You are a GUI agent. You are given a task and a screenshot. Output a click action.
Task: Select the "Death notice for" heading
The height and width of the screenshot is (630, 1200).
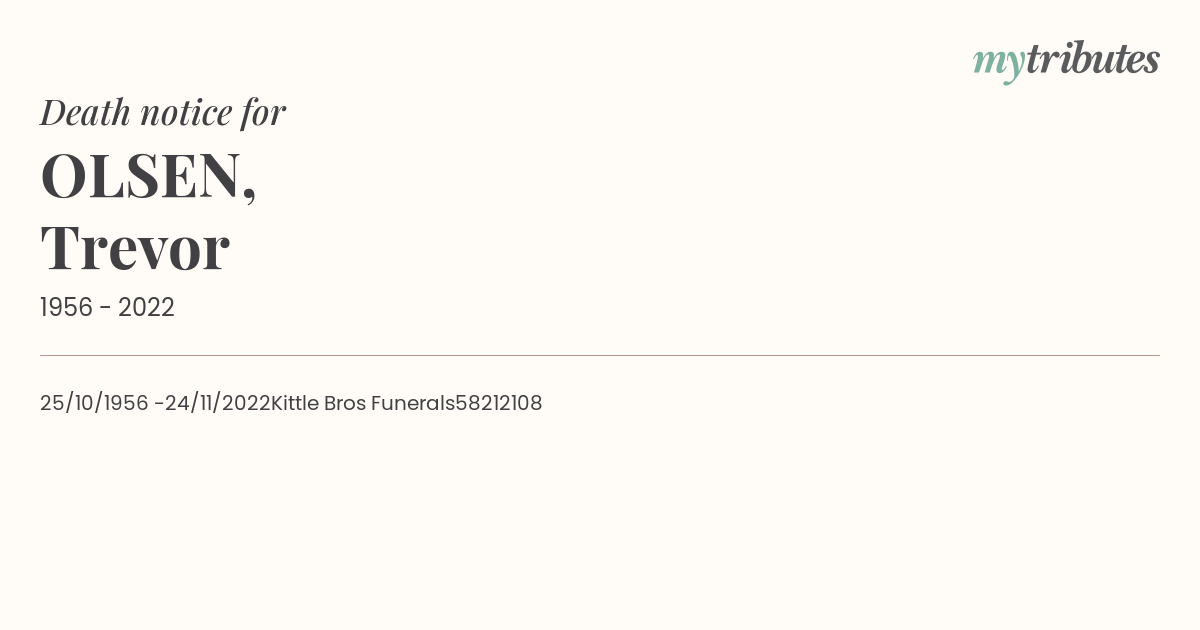(163, 112)
